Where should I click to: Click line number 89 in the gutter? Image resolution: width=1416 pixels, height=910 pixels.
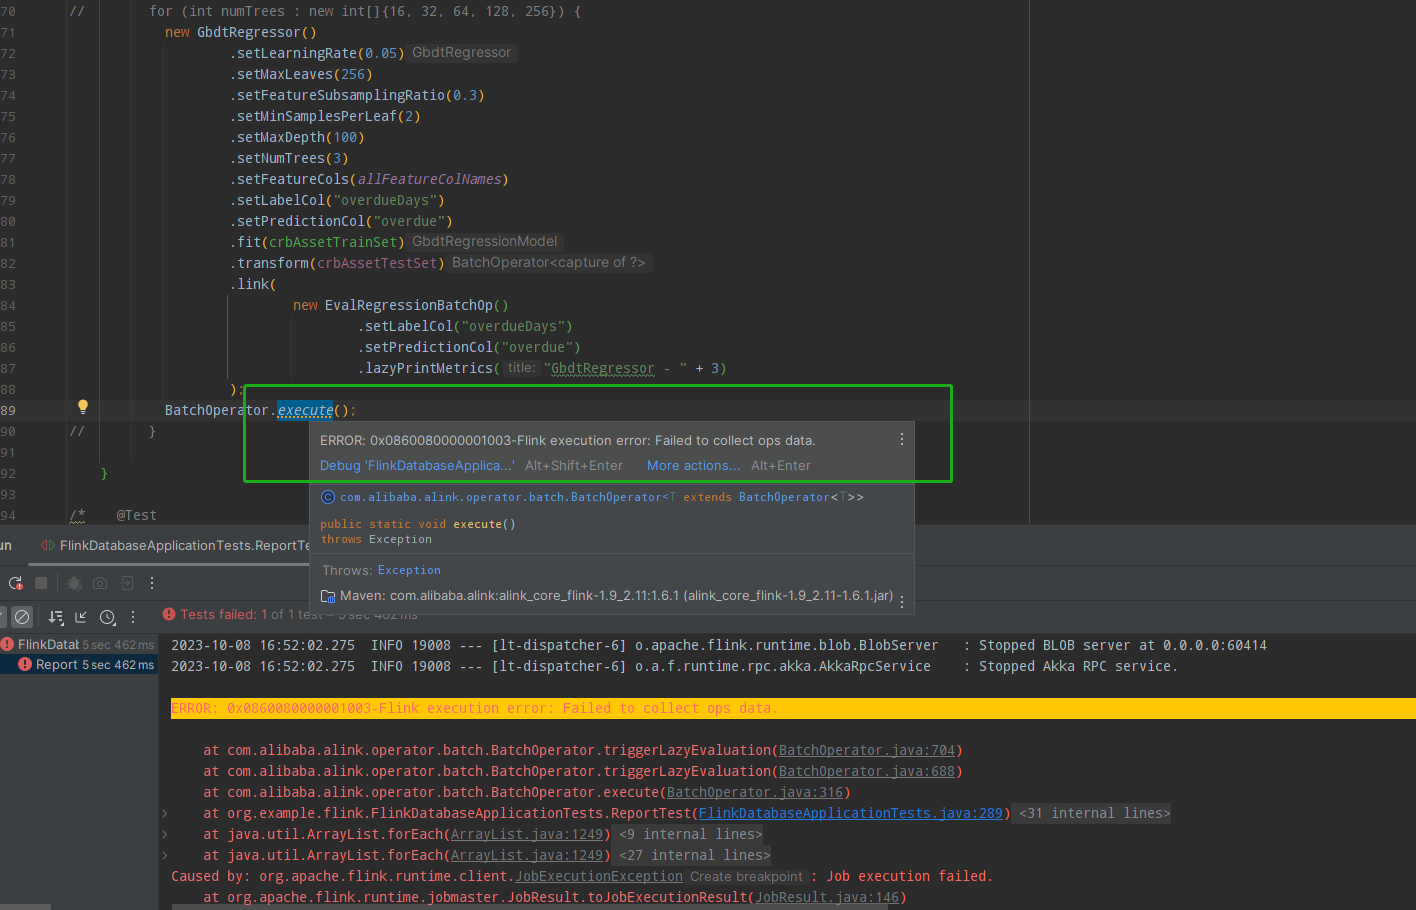tap(8, 410)
